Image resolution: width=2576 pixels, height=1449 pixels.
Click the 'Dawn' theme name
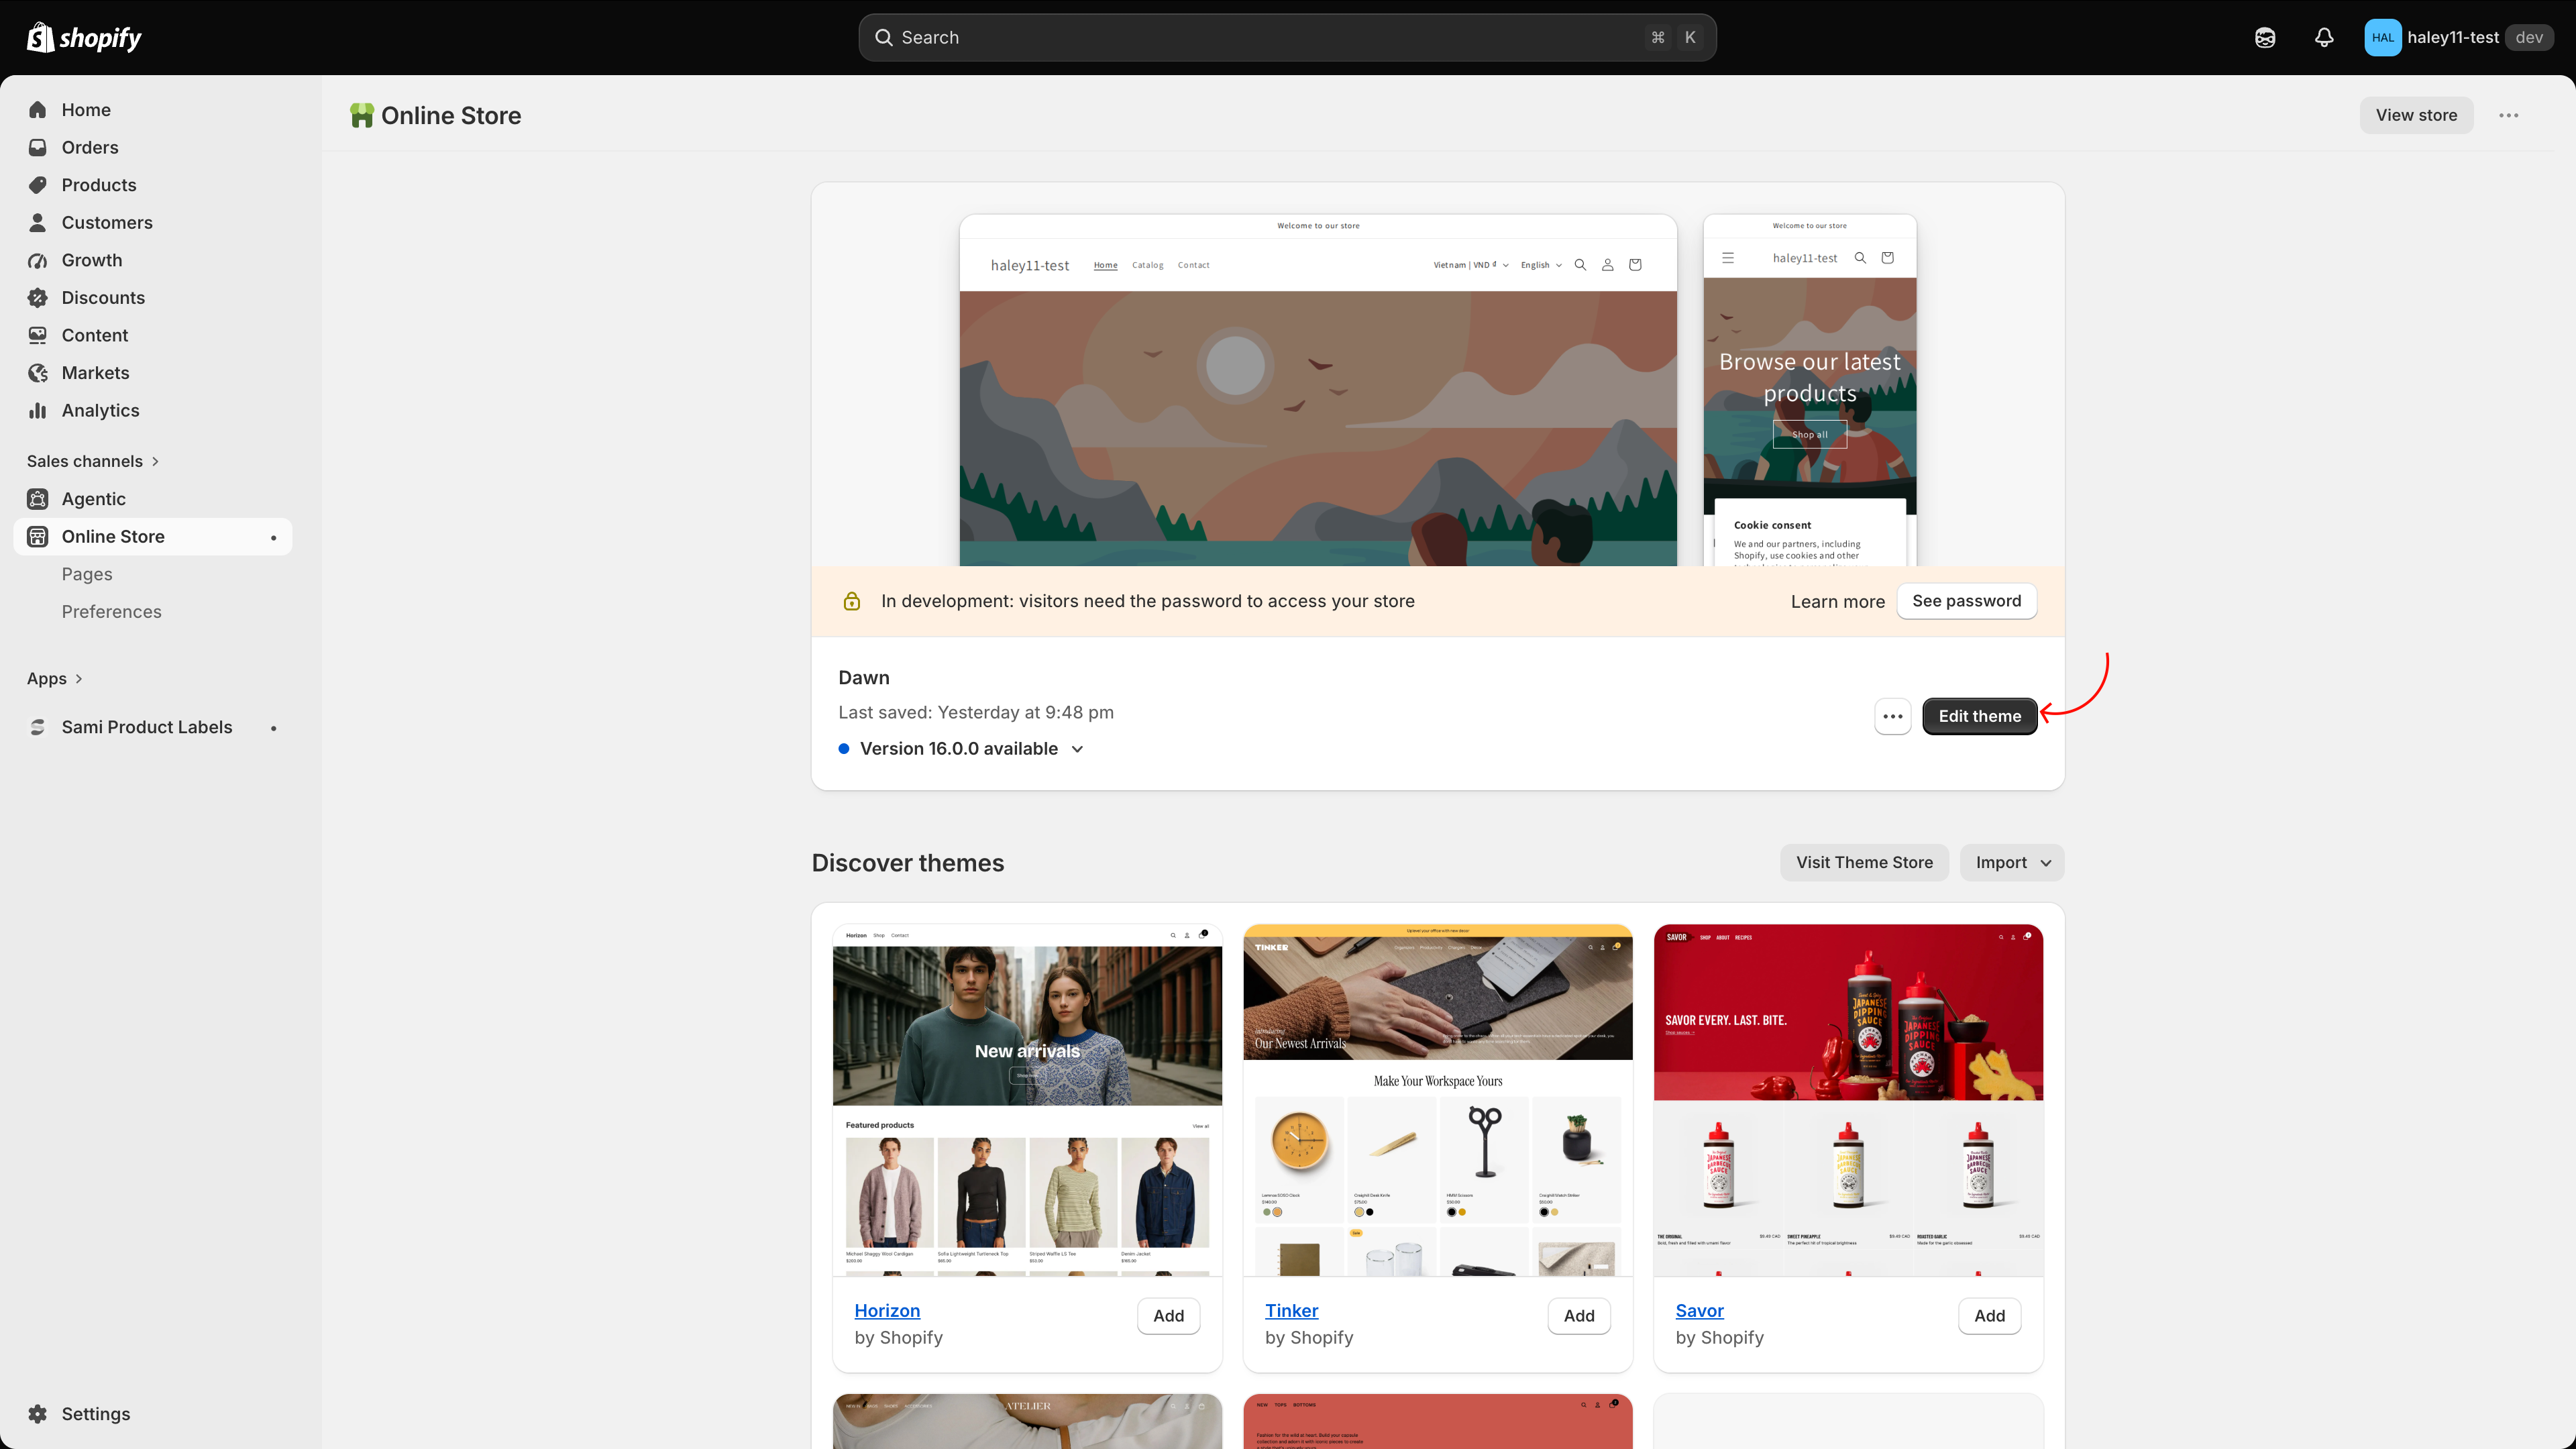pyautogui.click(x=863, y=677)
